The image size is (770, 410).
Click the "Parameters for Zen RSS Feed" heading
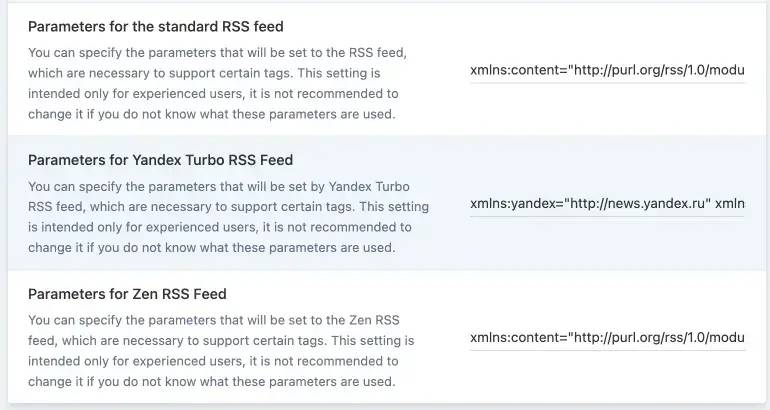(x=127, y=294)
